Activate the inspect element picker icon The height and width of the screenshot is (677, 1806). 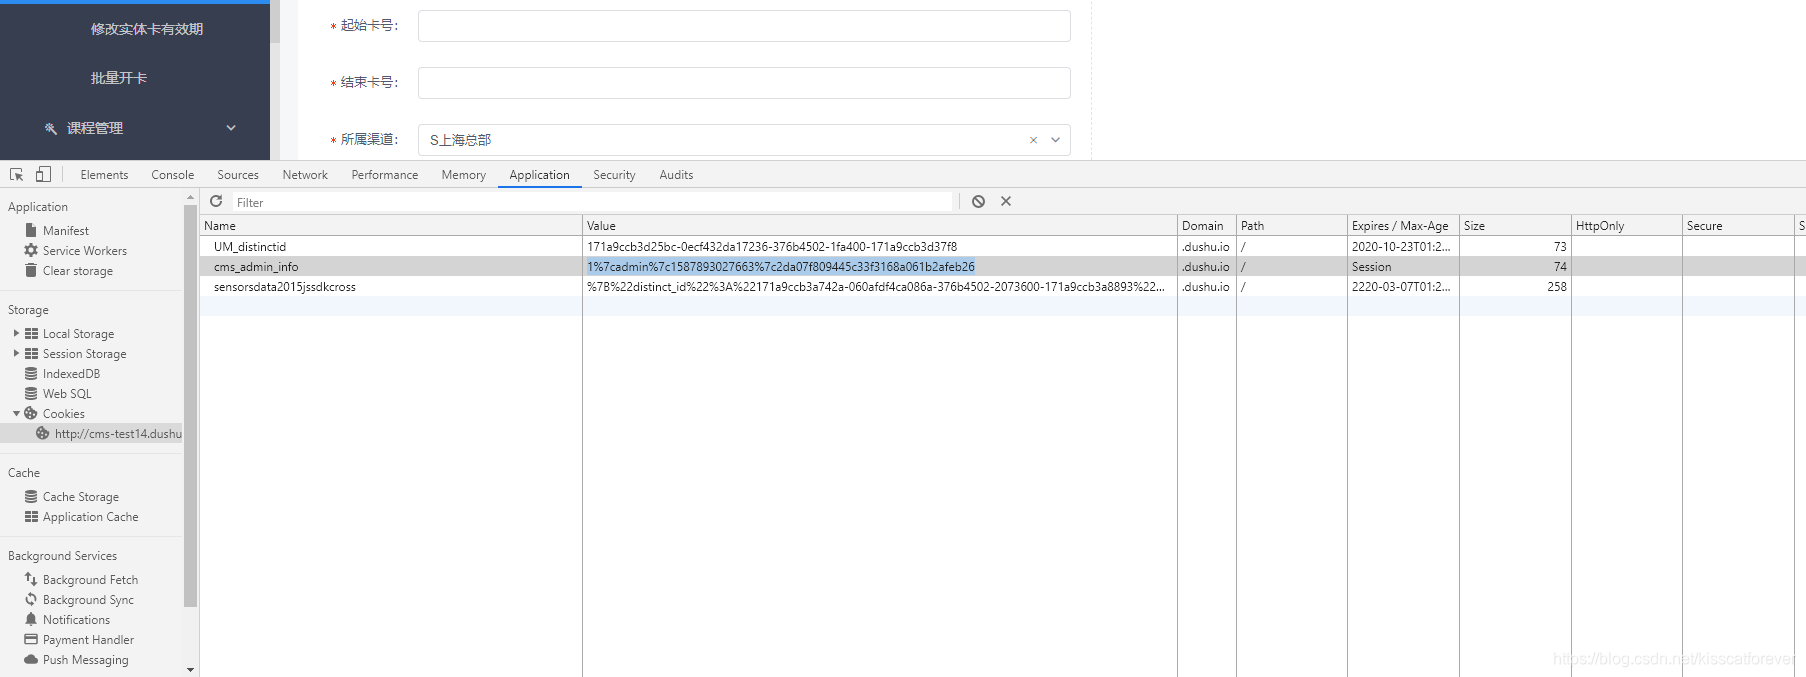coord(16,174)
